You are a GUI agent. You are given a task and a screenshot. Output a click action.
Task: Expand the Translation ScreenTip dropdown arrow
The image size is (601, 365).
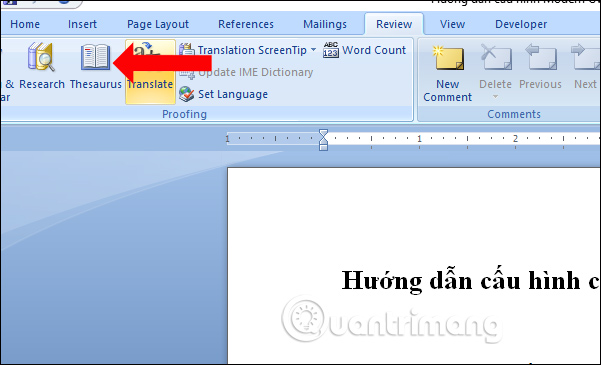click(x=314, y=50)
